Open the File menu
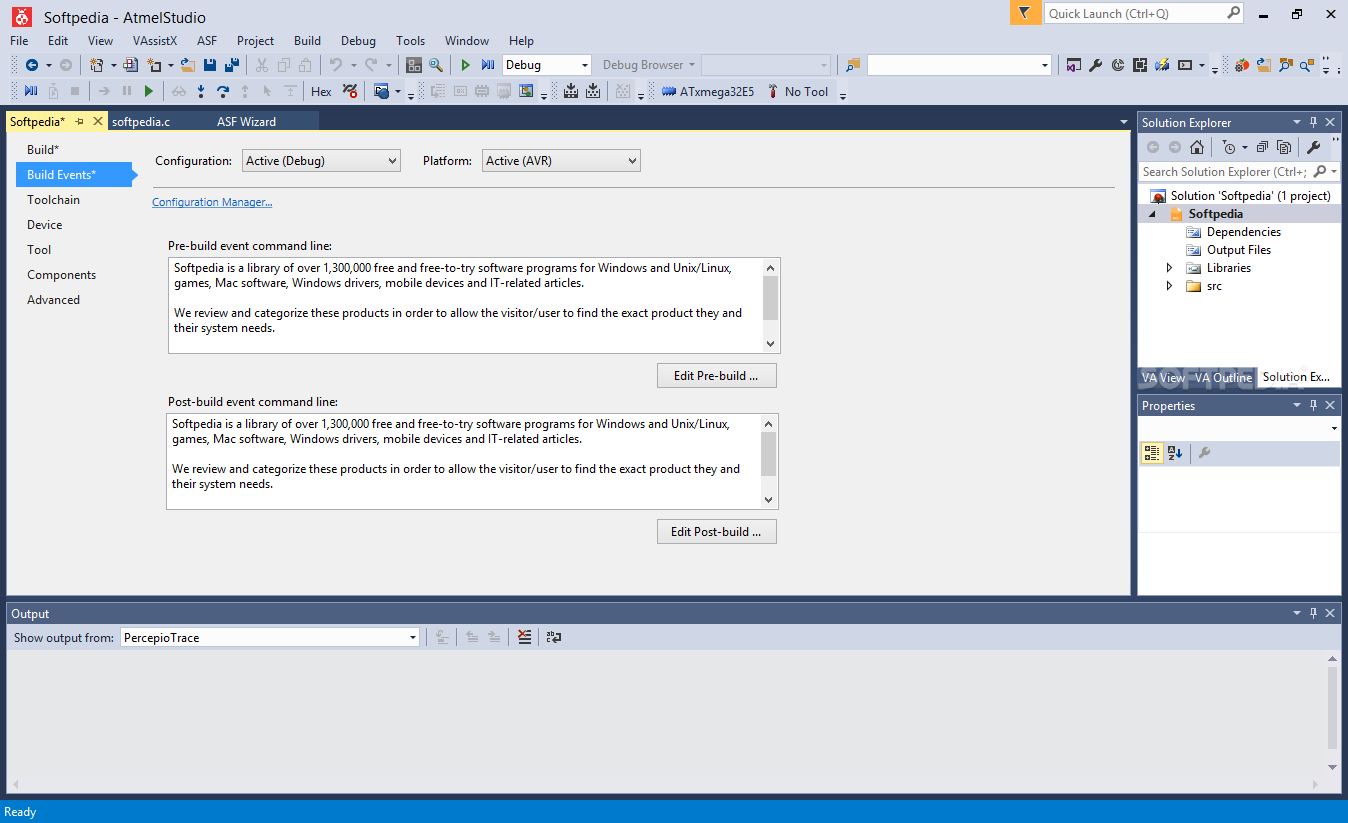Viewport: 1348px width, 823px height. (x=19, y=41)
